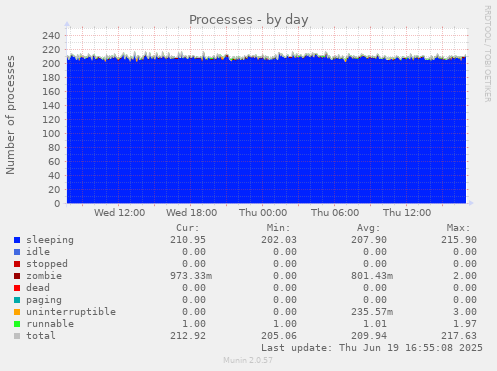This screenshot has width=497, height=371.
Task: Click zombie current value 973.33m
Action: tap(191, 276)
